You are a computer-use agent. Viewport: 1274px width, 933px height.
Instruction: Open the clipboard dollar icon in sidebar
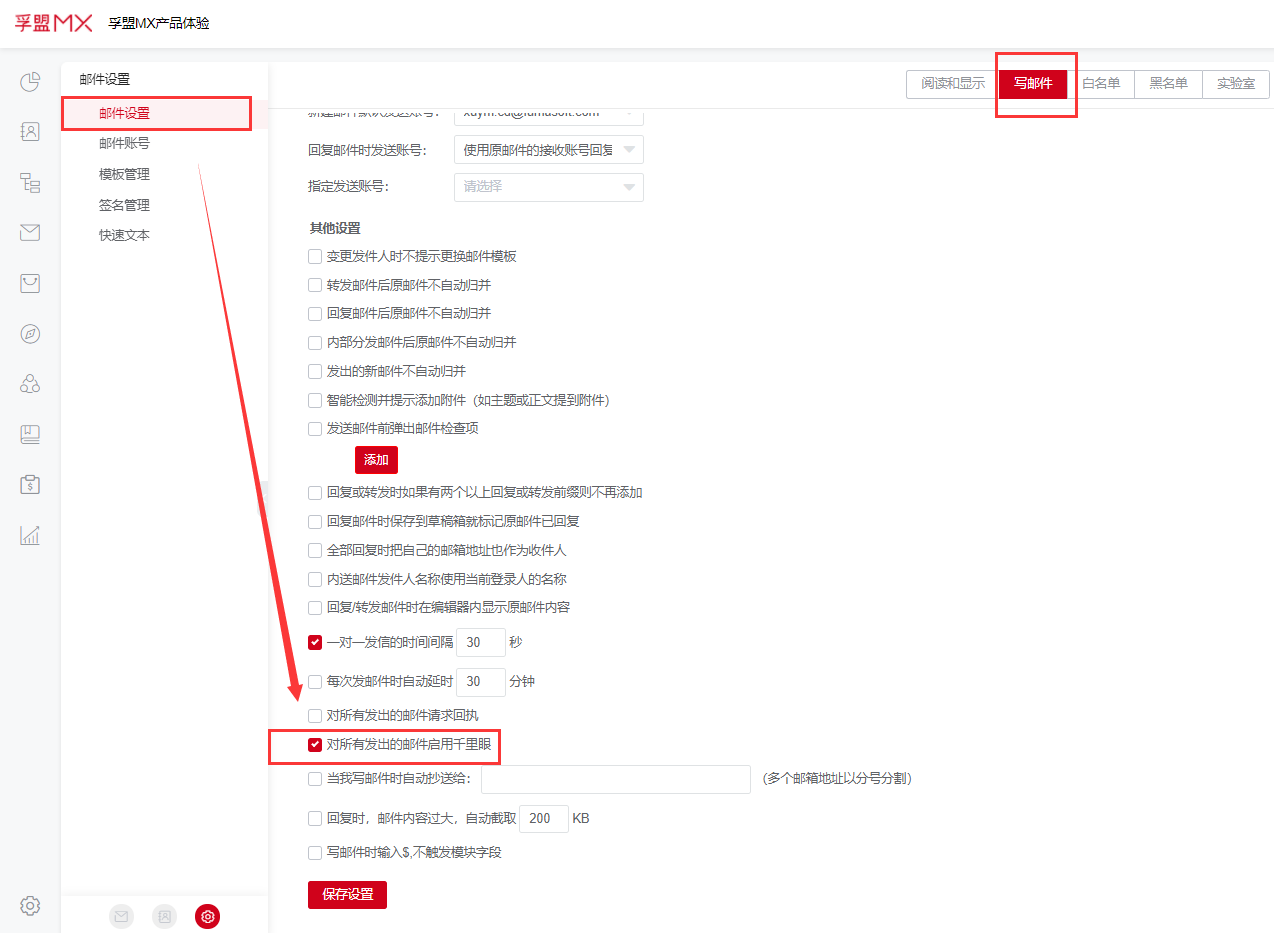(x=30, y=485)
